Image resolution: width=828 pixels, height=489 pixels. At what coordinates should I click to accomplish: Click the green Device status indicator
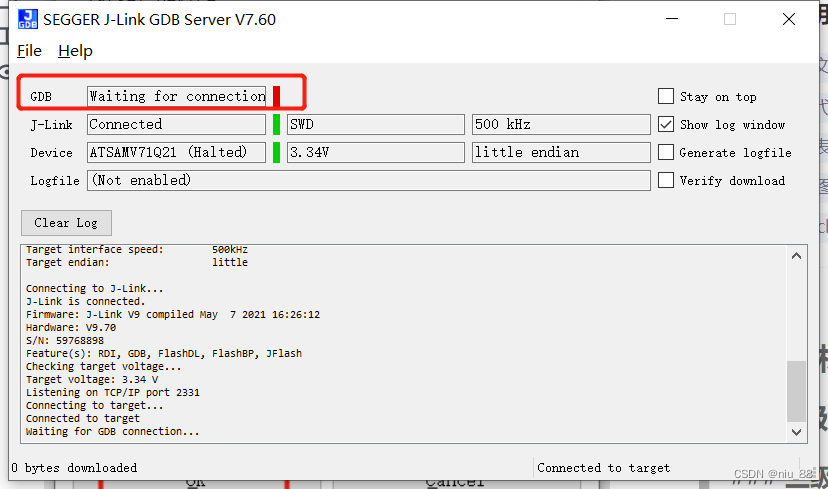pyautogui.click(x=276, y=152)
